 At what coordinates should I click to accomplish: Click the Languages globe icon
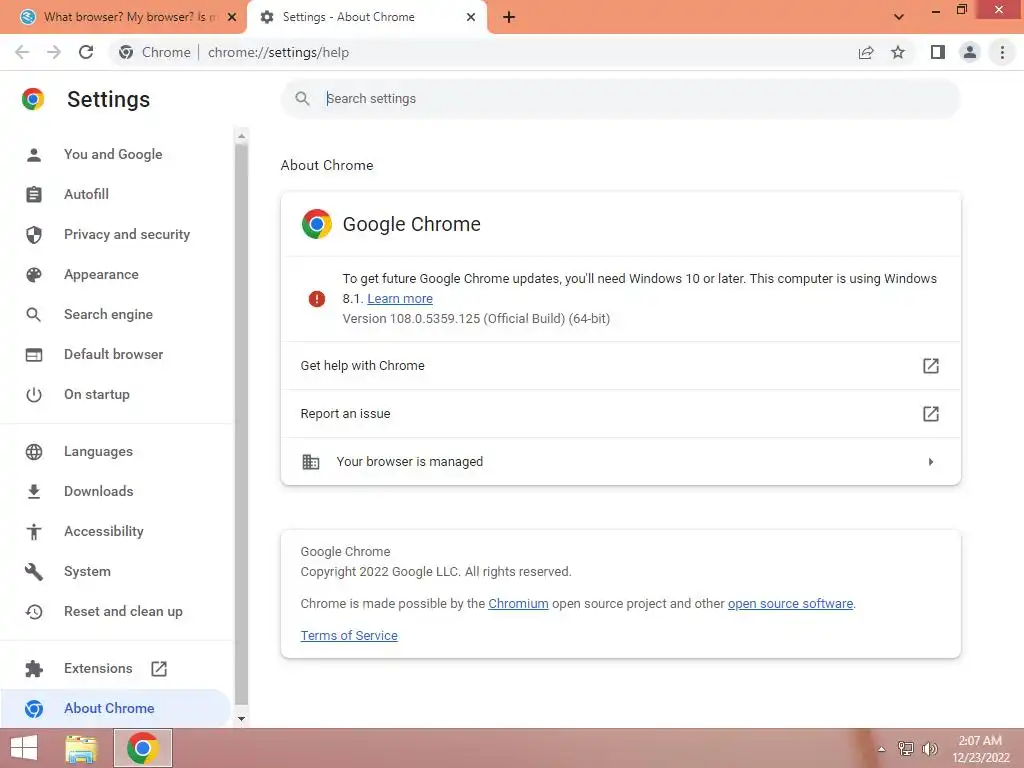[x=34, y=452]
